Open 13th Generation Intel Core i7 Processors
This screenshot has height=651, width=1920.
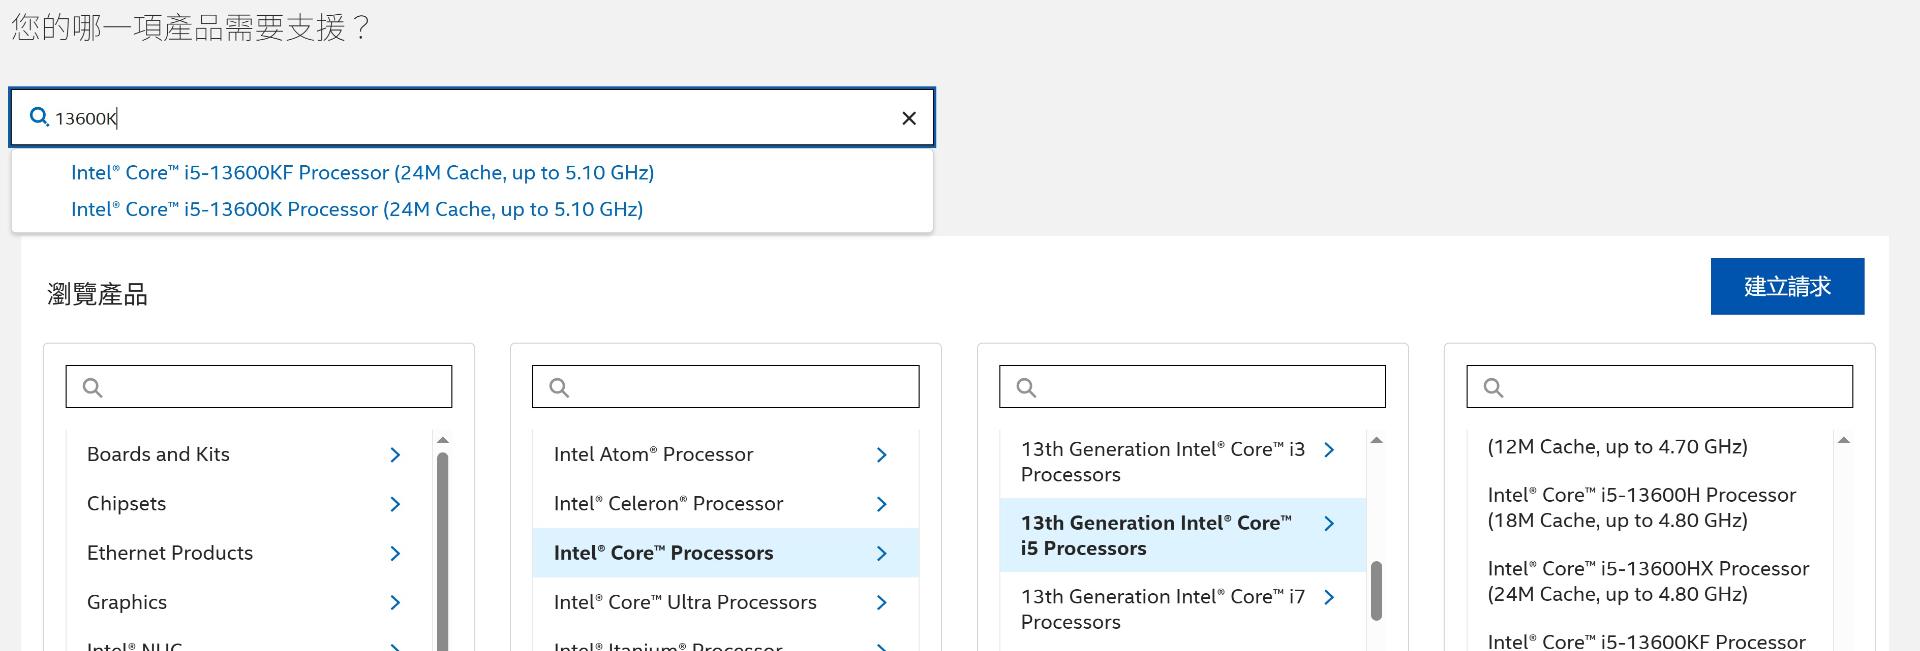[1162, 609]
